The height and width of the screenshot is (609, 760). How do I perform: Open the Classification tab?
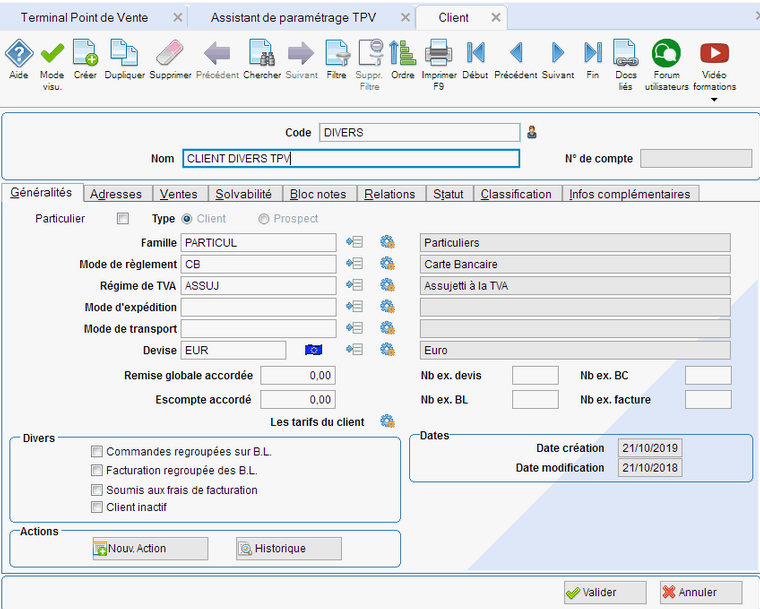516,194
